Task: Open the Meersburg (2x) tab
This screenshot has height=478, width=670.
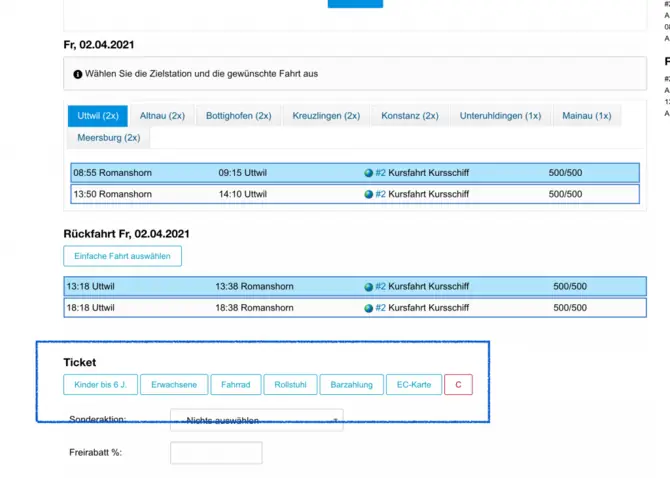Action: click(108, 137)
